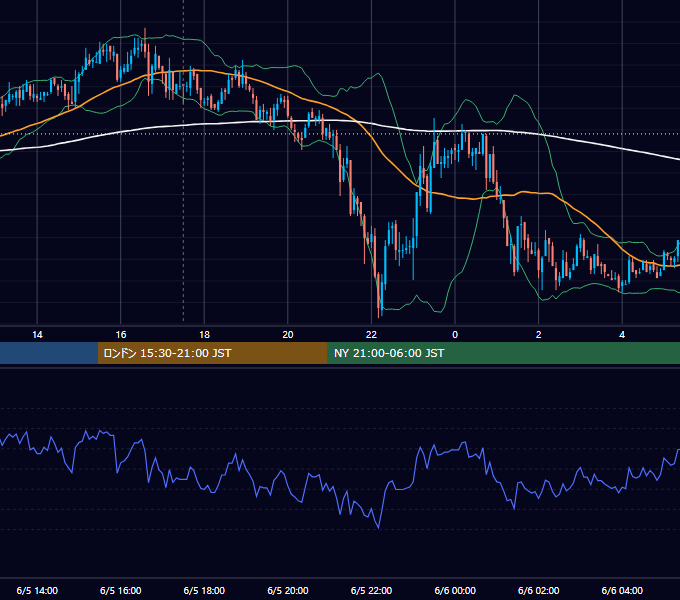Select the NY 21:00-06:00 JST session bar
The height and width of the screenshot is (600, 680).
(503, 353)
